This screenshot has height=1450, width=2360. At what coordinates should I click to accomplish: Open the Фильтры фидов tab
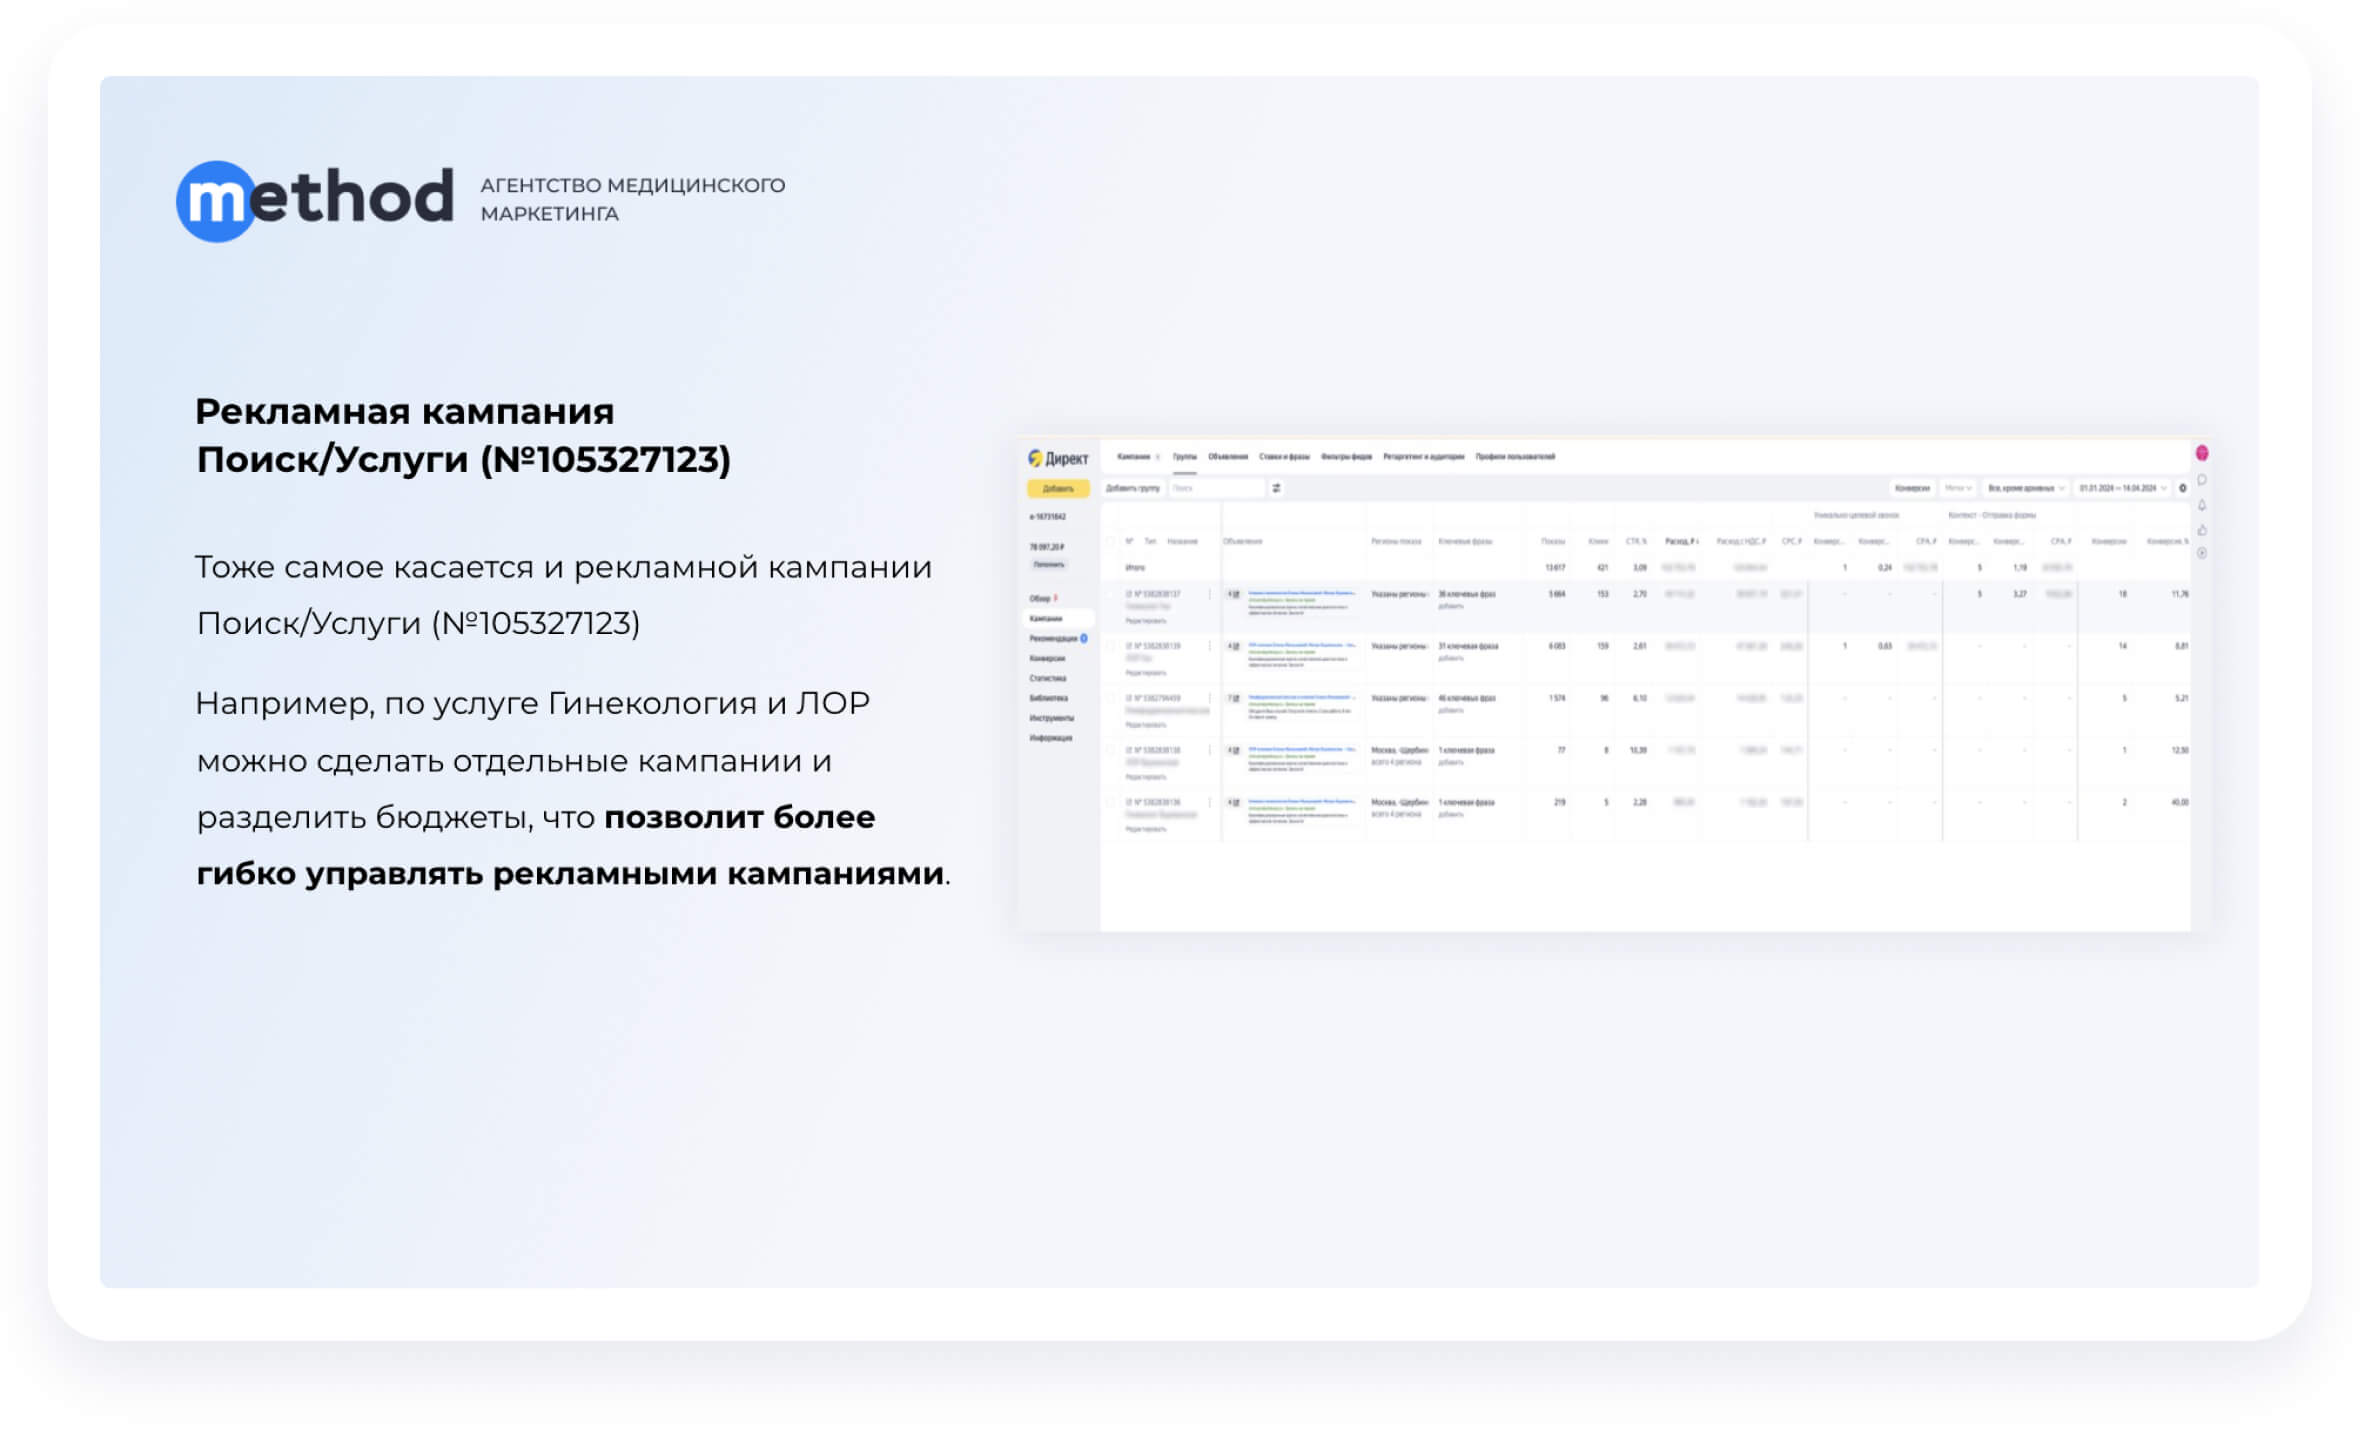[1346, 457]
